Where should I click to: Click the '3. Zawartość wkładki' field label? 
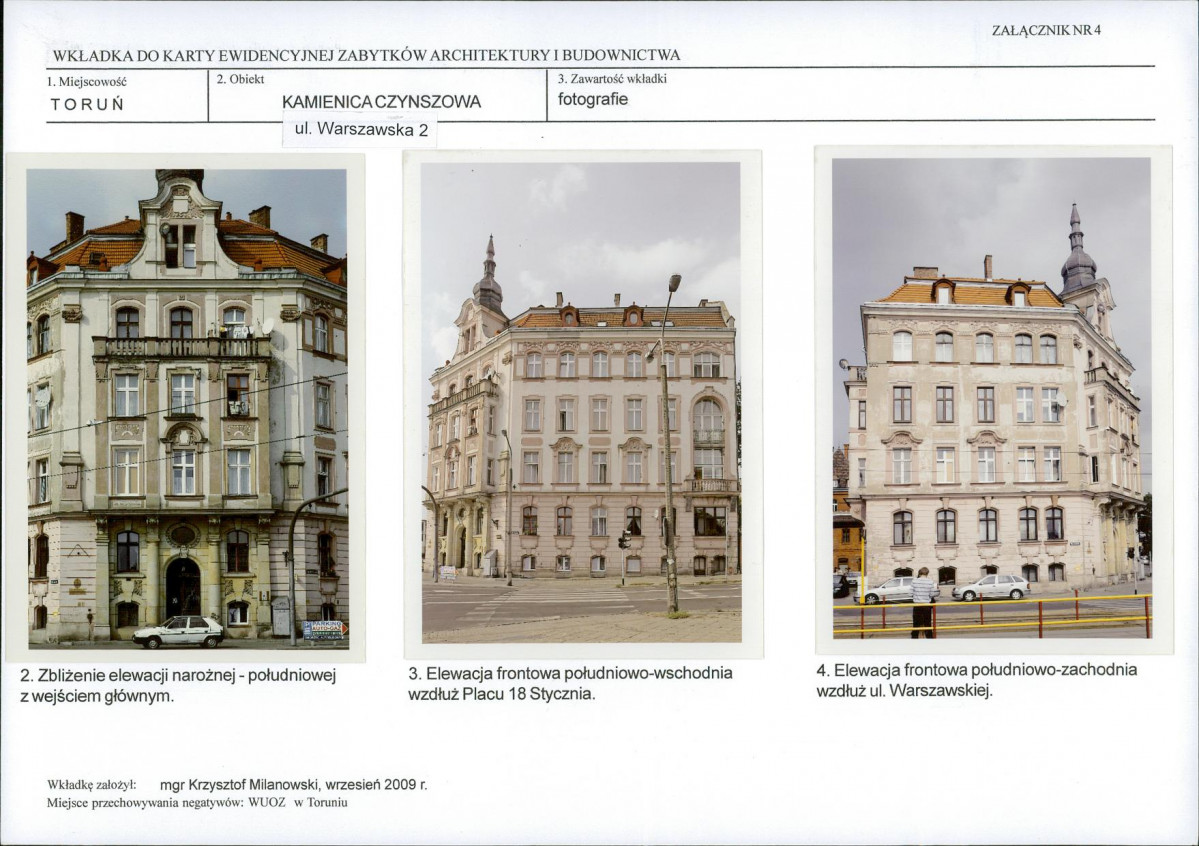pos(612,79)
